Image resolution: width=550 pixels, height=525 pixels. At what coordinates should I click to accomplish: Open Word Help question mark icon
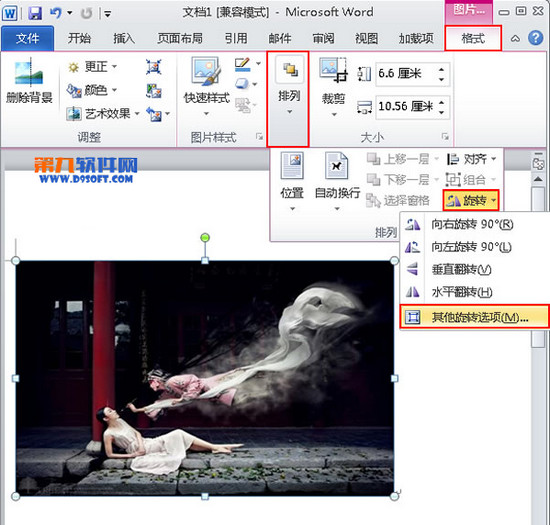535,38
